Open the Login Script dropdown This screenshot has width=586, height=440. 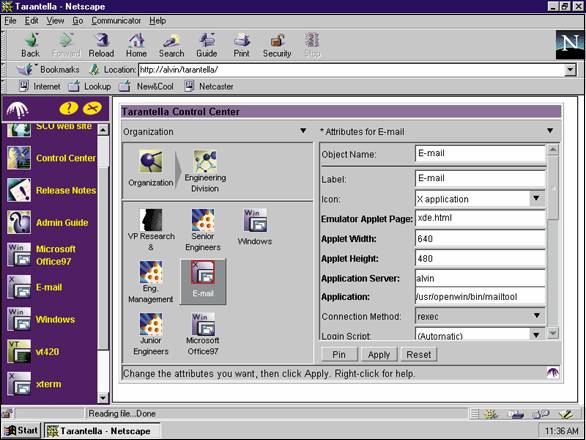pos(536,335)
